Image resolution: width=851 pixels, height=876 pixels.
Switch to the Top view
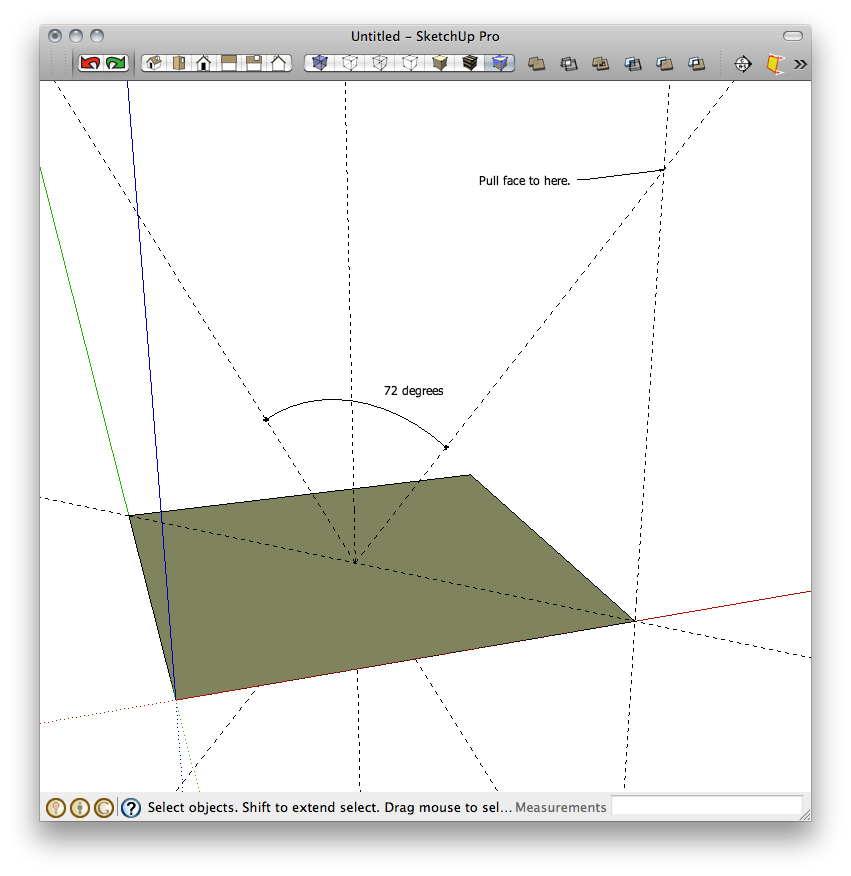179,63
